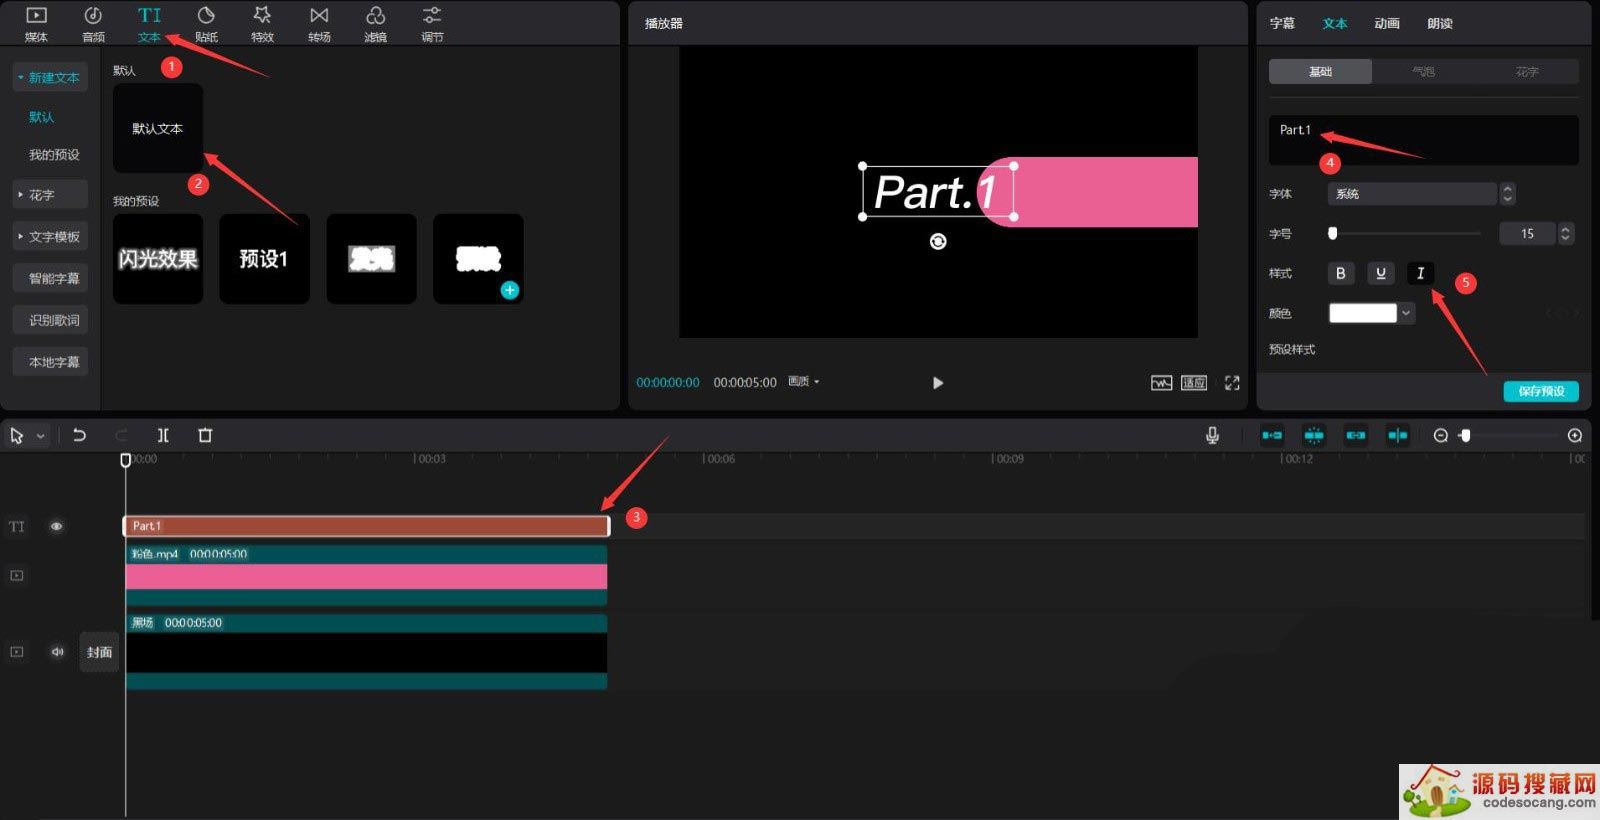Image resolution: width=1600 pixels, height=820 pixels.
Task: Click the delete trash icon
Action: (205, 435)
